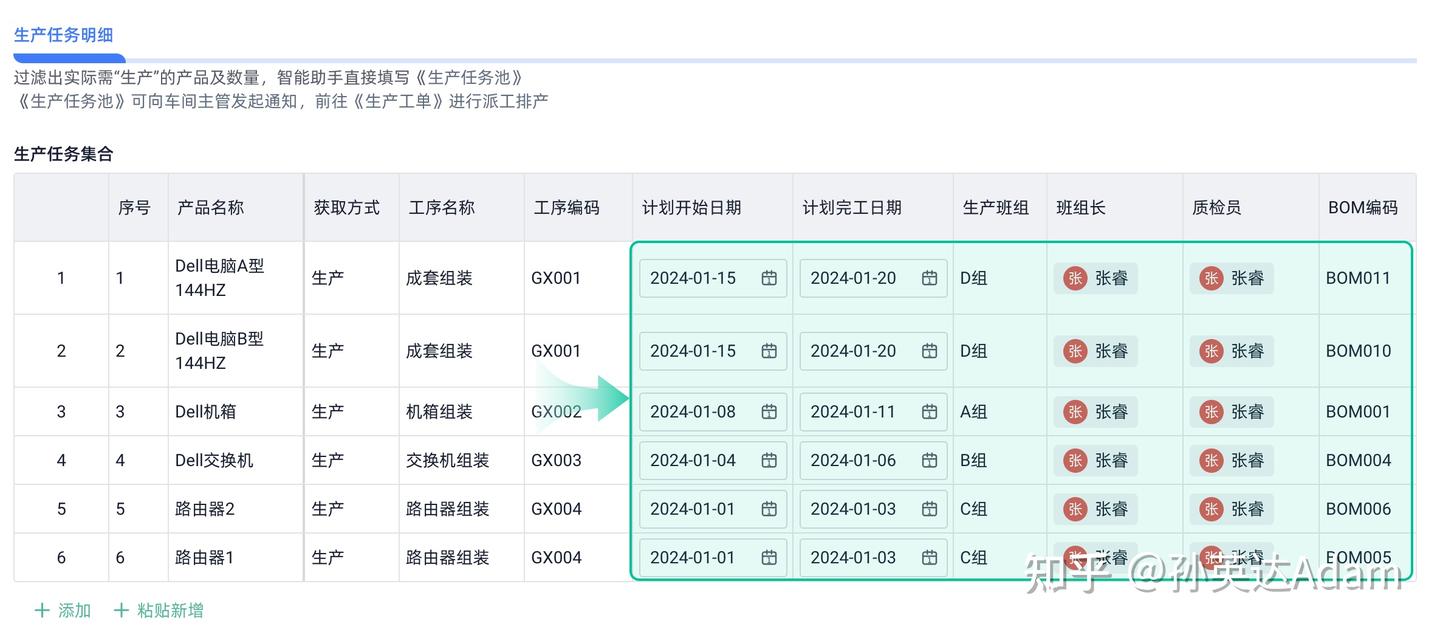The image size is (1440, 632).
Task: Open row 5 planned finish date 2024-01-03 picker
Action: 860,509
